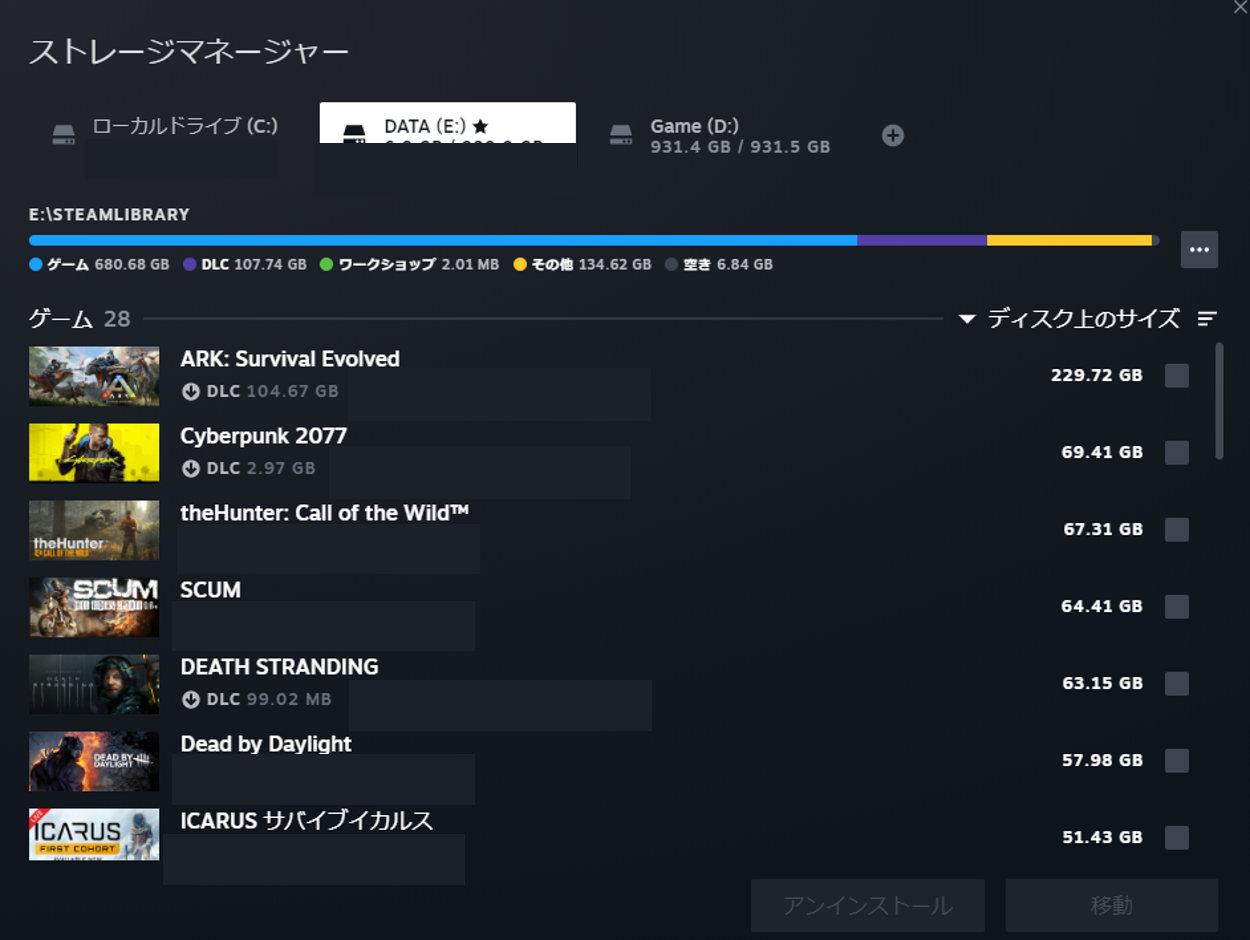The height and width of the screenshot is (940, 1250).
Task: Click the アンインストール button
Action: (868, 906)
